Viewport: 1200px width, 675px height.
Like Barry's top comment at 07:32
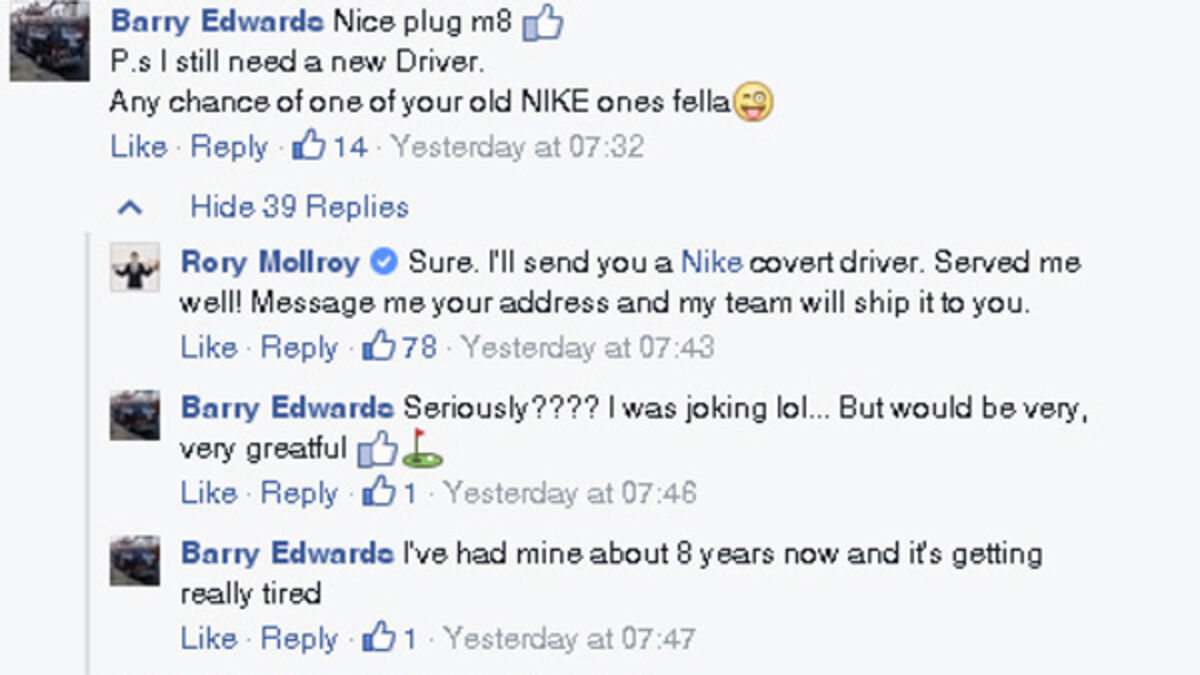[x=138, y=147]
